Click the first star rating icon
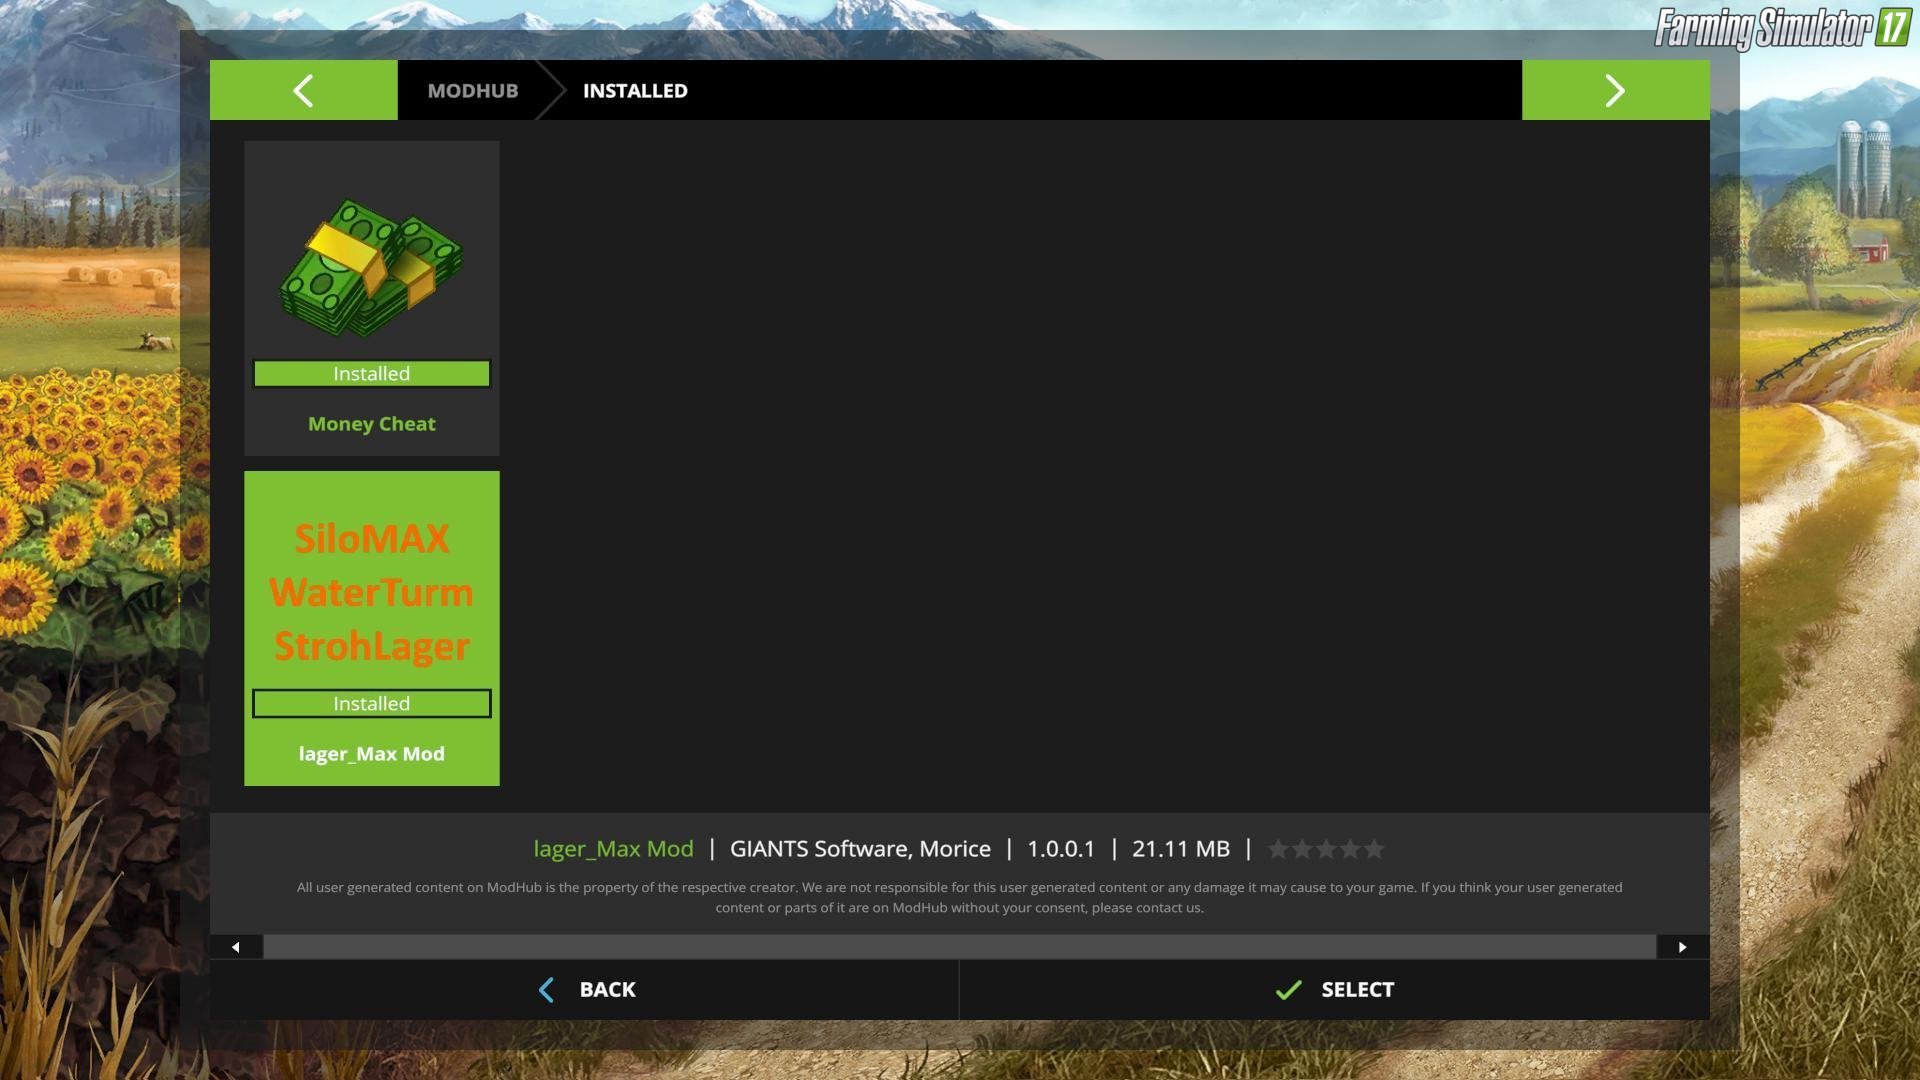Image resolution: width=1920 pixels, height=1080 pixels. [1276, 848]
